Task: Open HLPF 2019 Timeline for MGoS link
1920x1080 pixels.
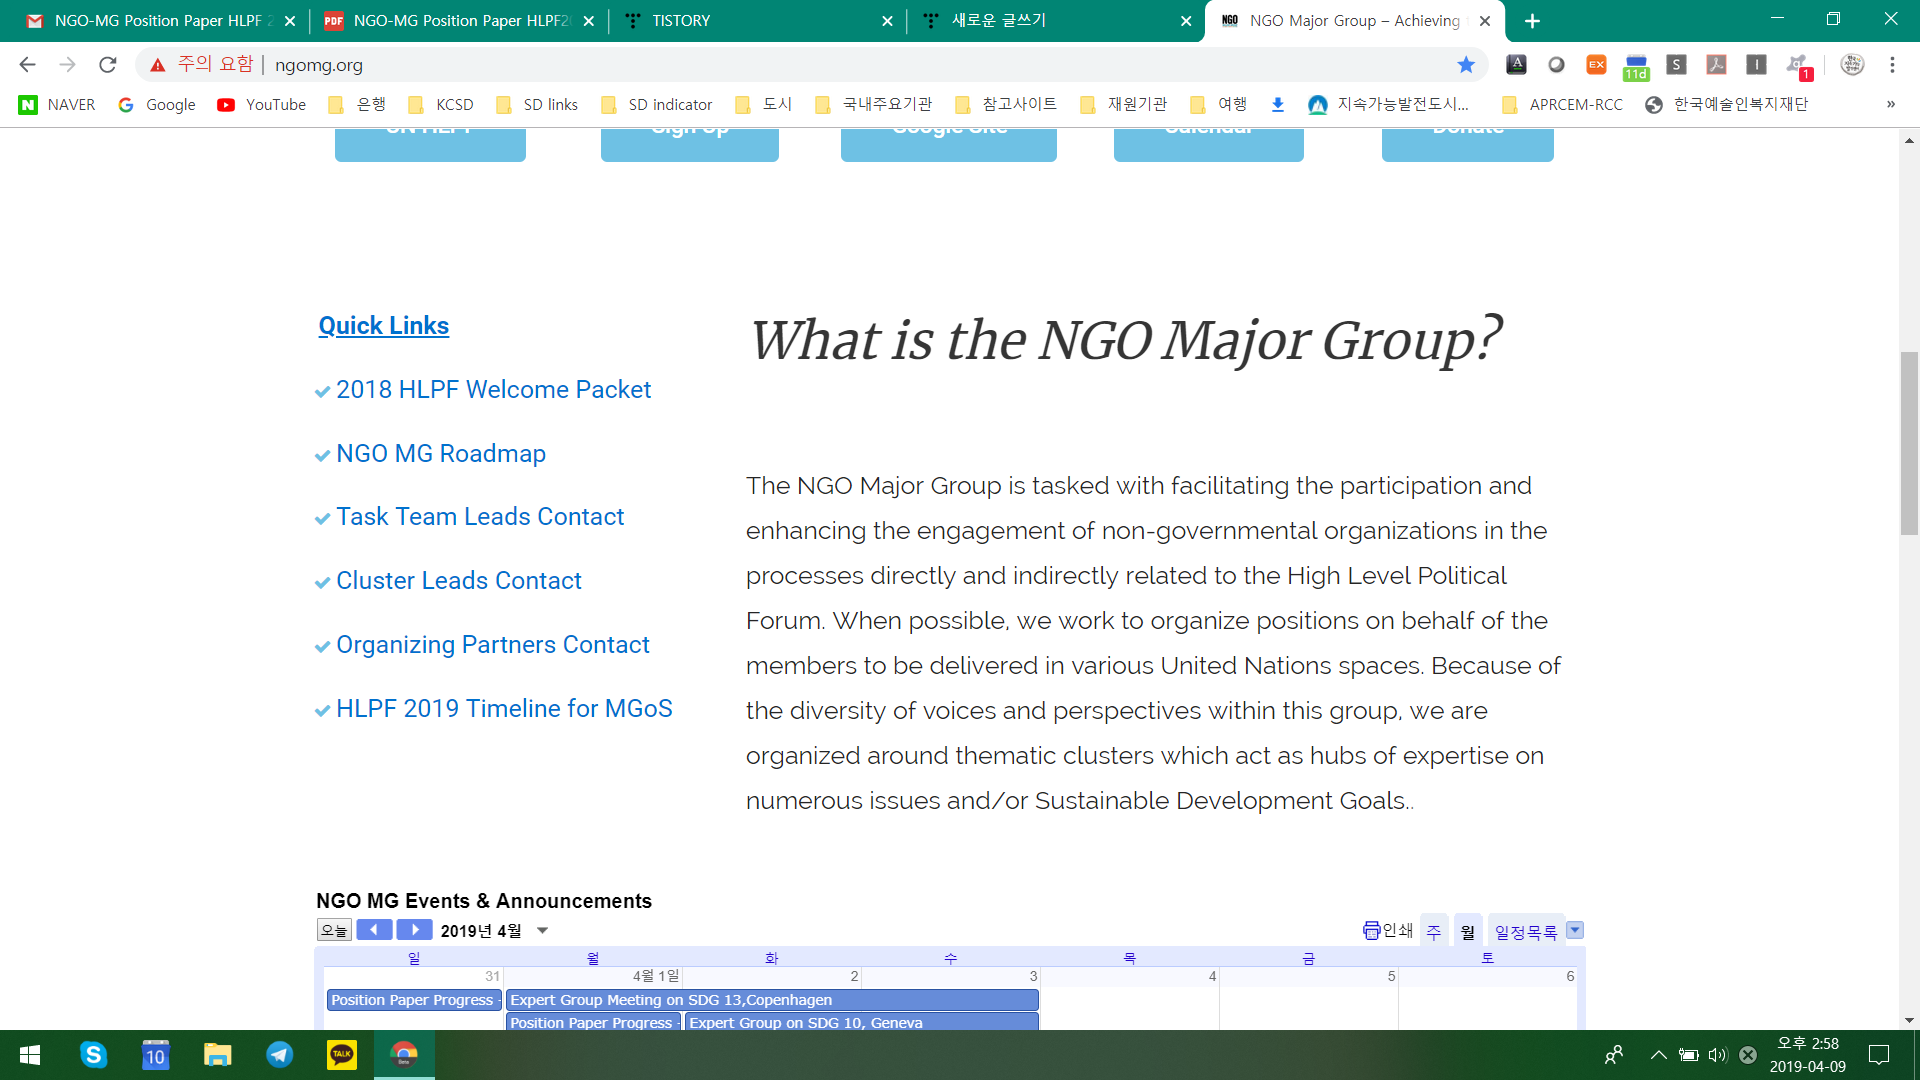Action: [503, 709]
